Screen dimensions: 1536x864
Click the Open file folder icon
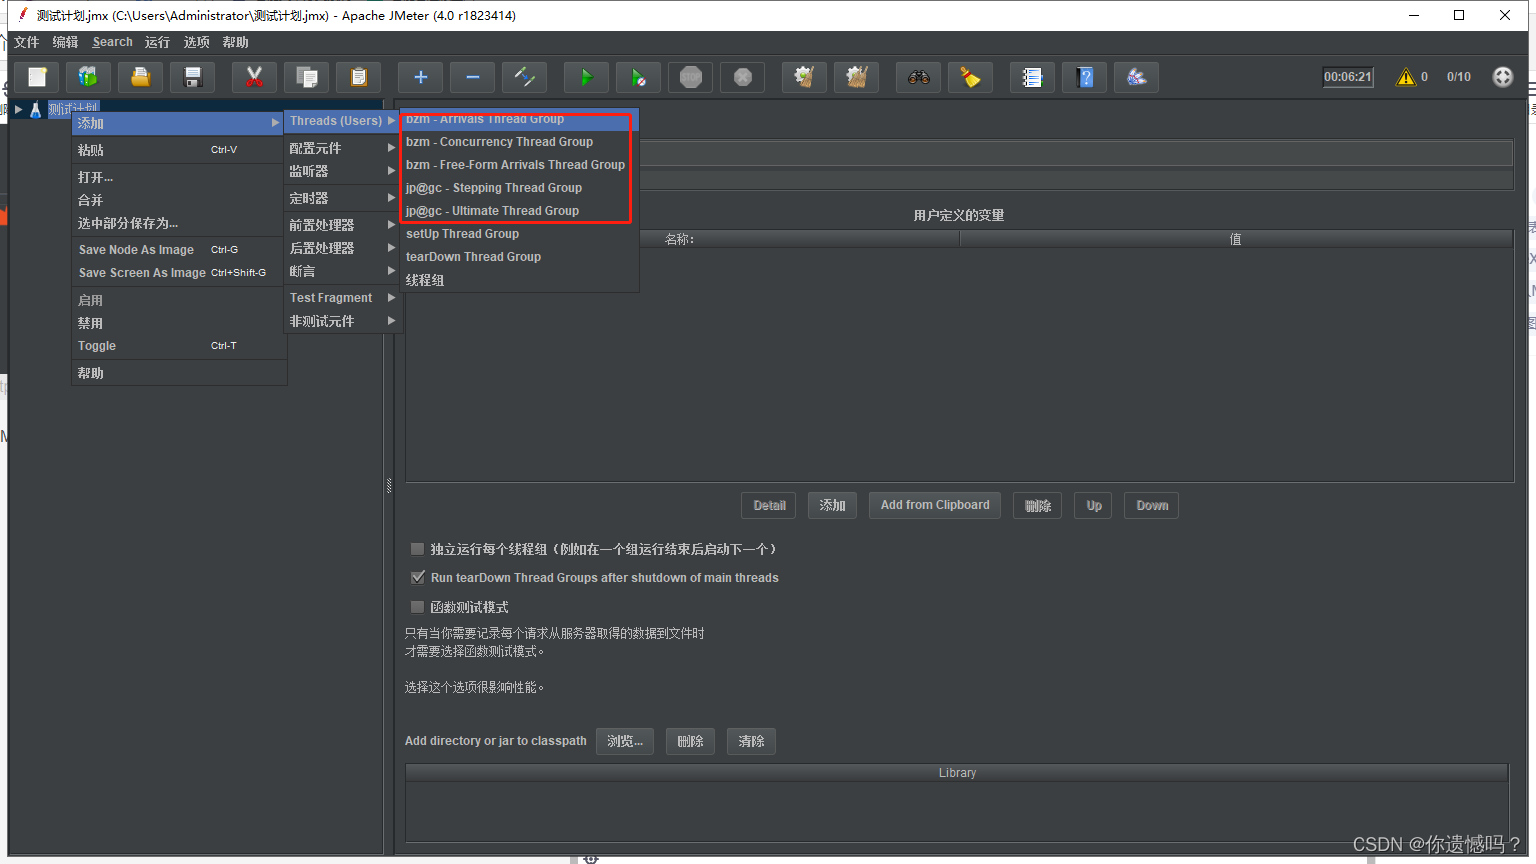[141, 77]
